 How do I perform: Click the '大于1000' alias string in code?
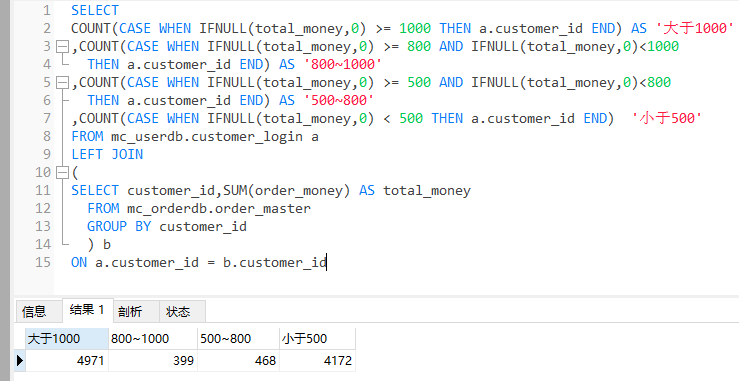tap(695, 28)
